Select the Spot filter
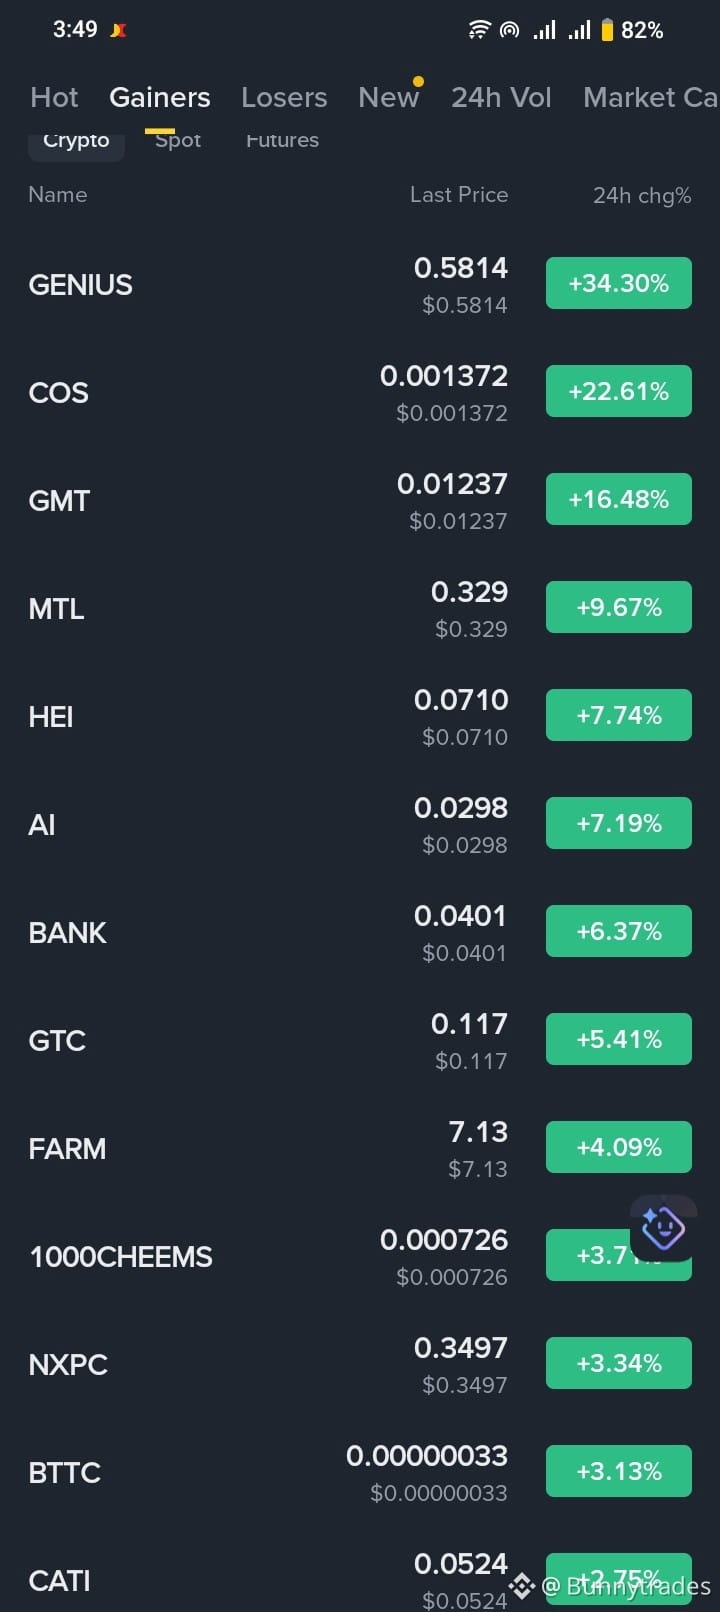 178,141
